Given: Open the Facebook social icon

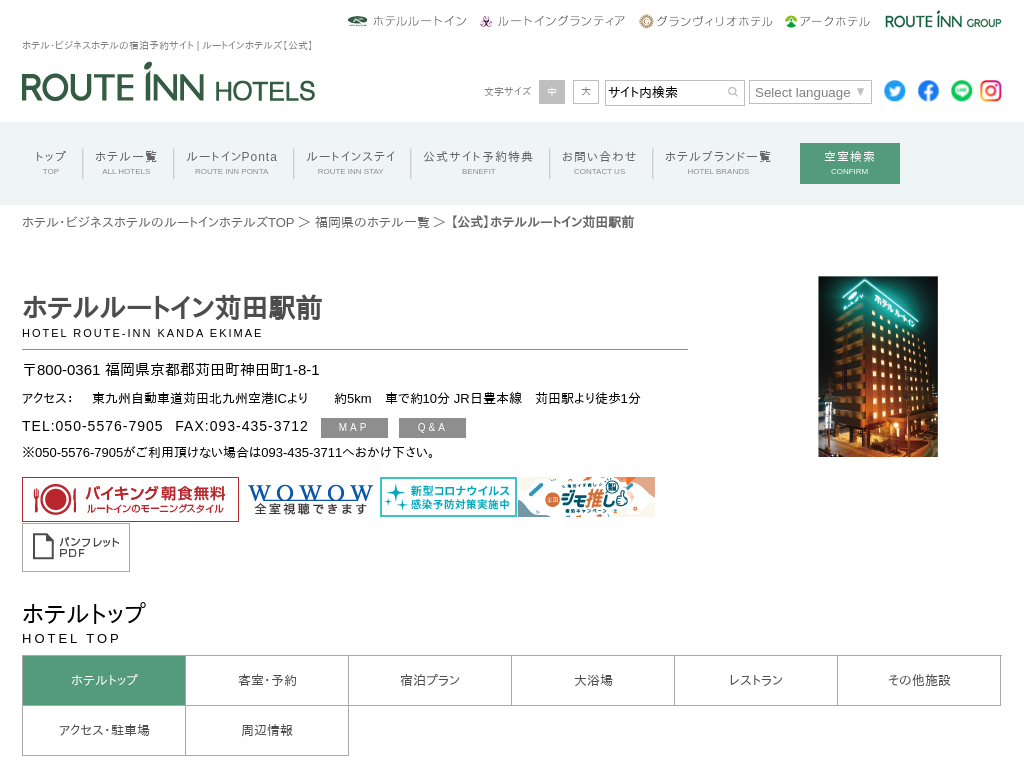Looking at the screenshot, I should pos(928,91).
